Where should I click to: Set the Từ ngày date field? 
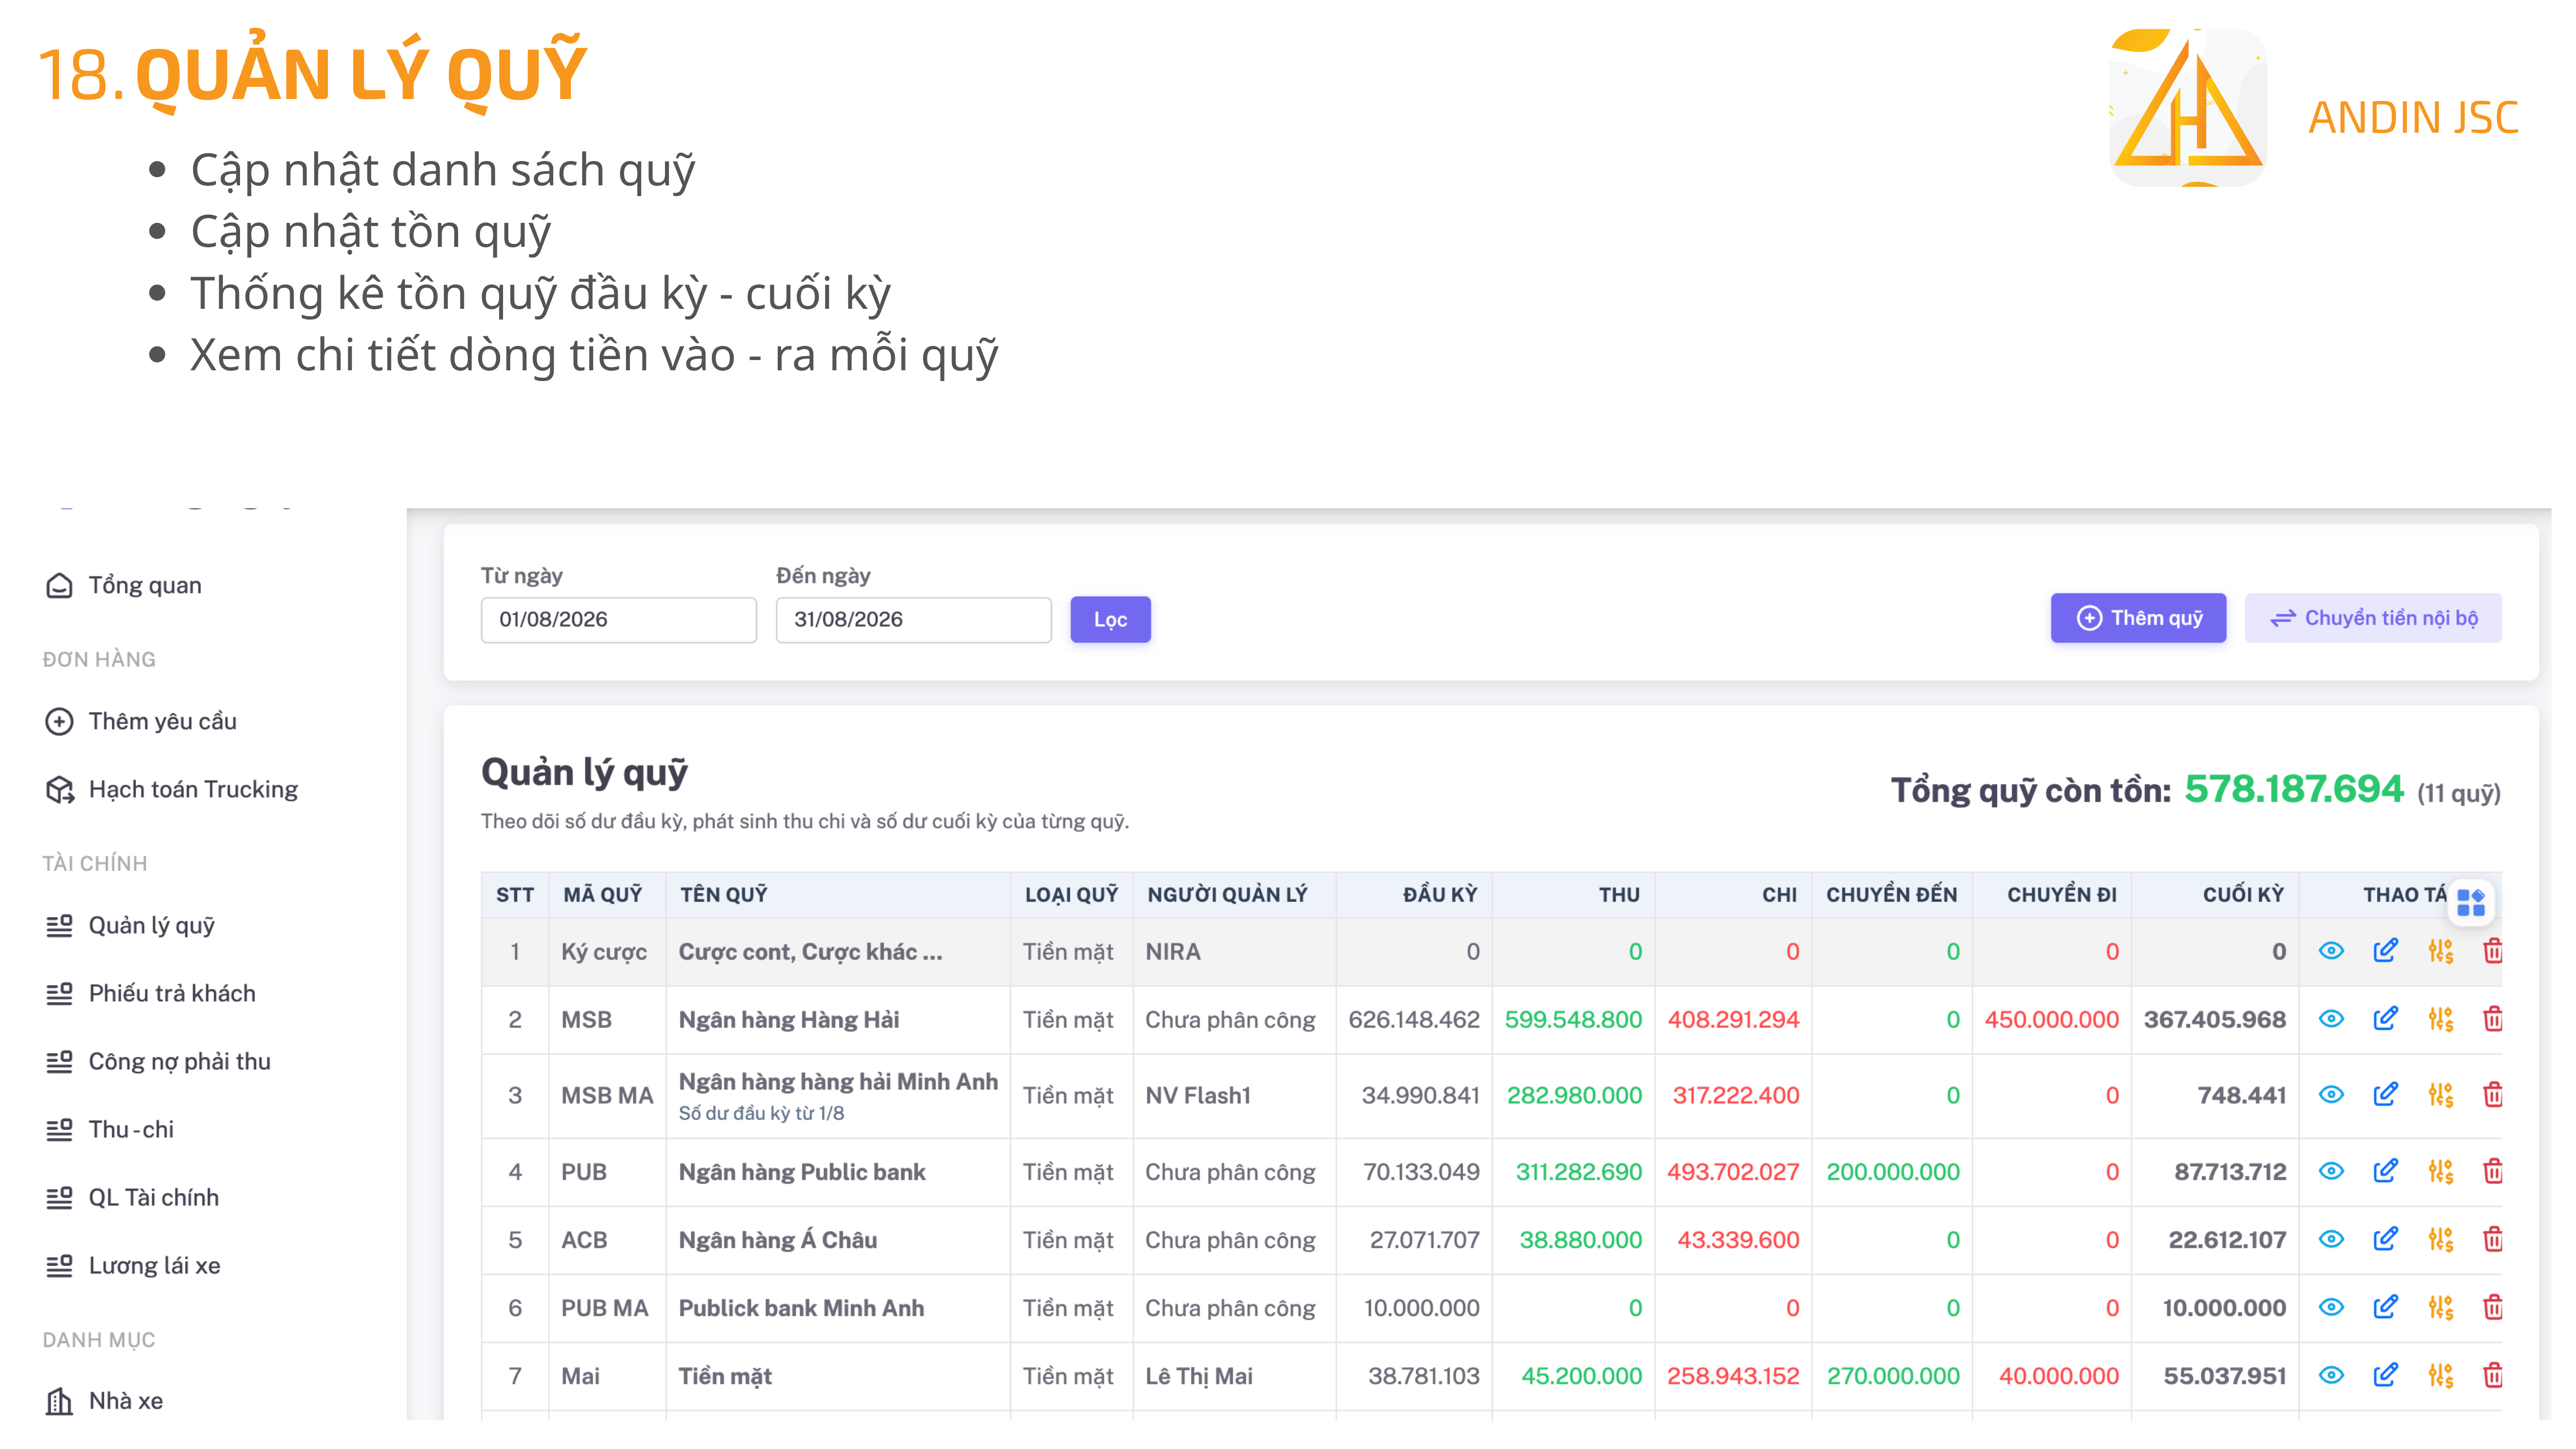coord(618,620)
